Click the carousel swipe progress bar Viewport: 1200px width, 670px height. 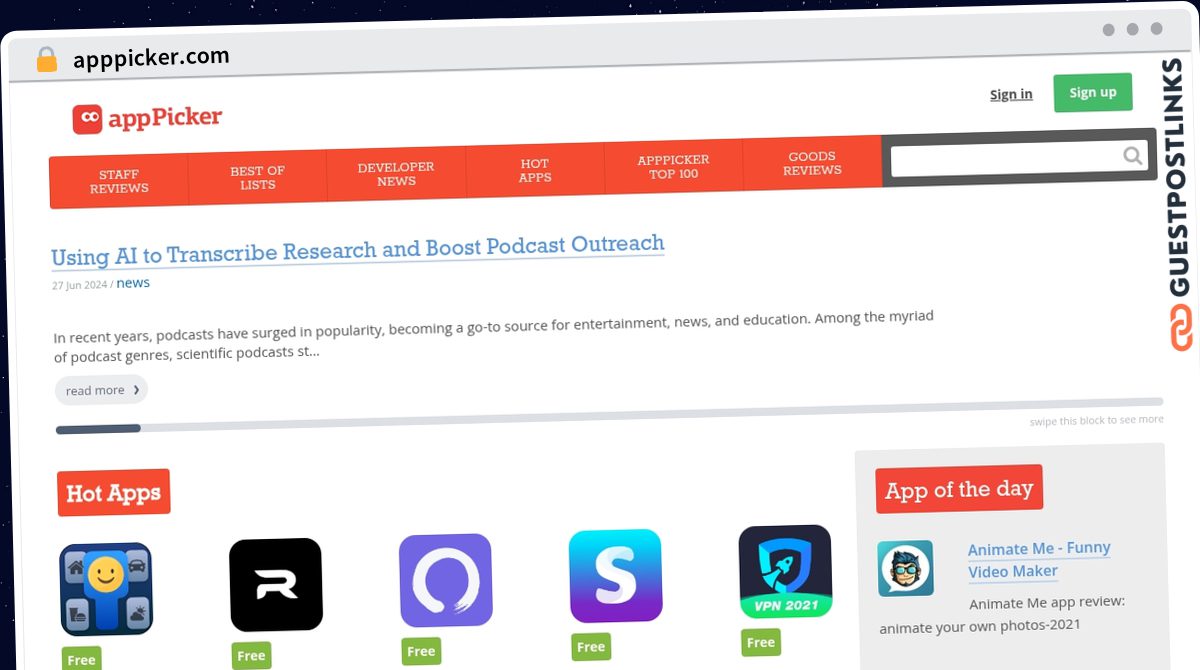coord(609,416)
